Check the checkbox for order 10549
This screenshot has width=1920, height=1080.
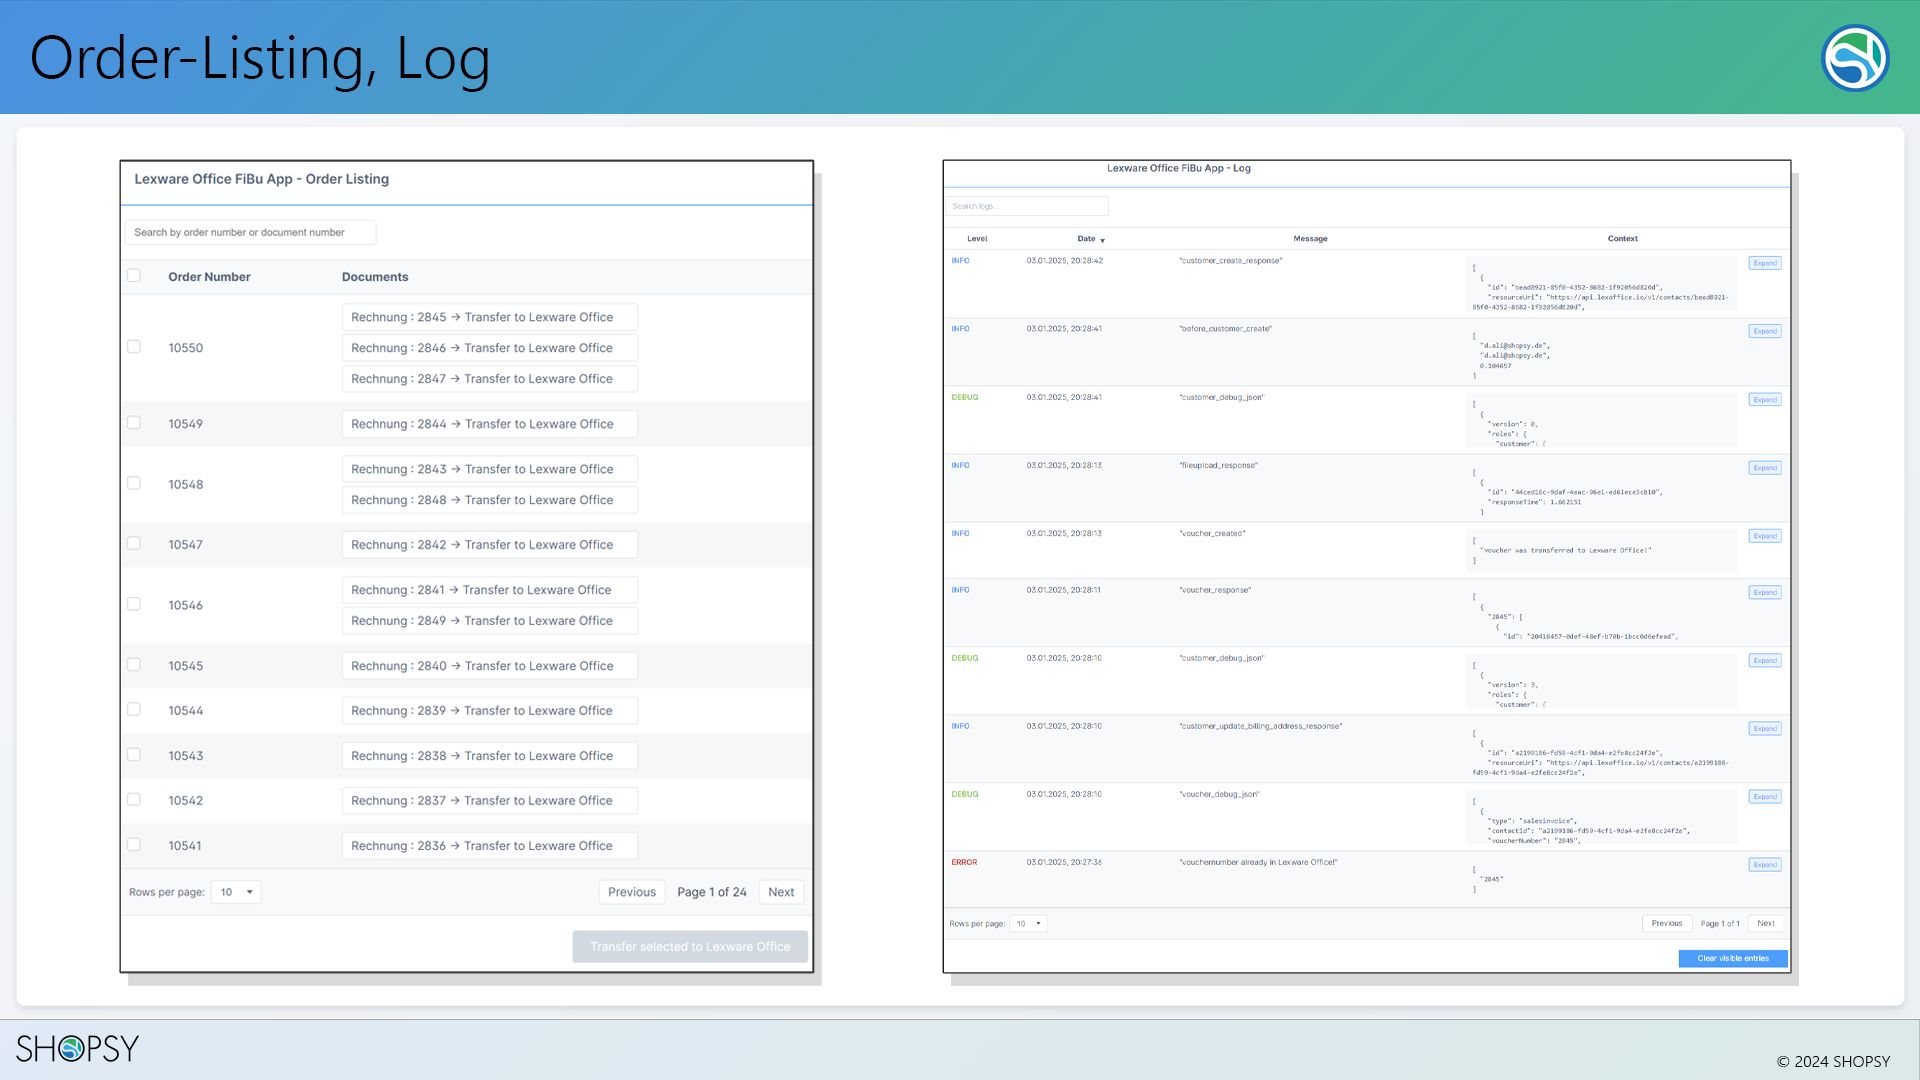134,423
